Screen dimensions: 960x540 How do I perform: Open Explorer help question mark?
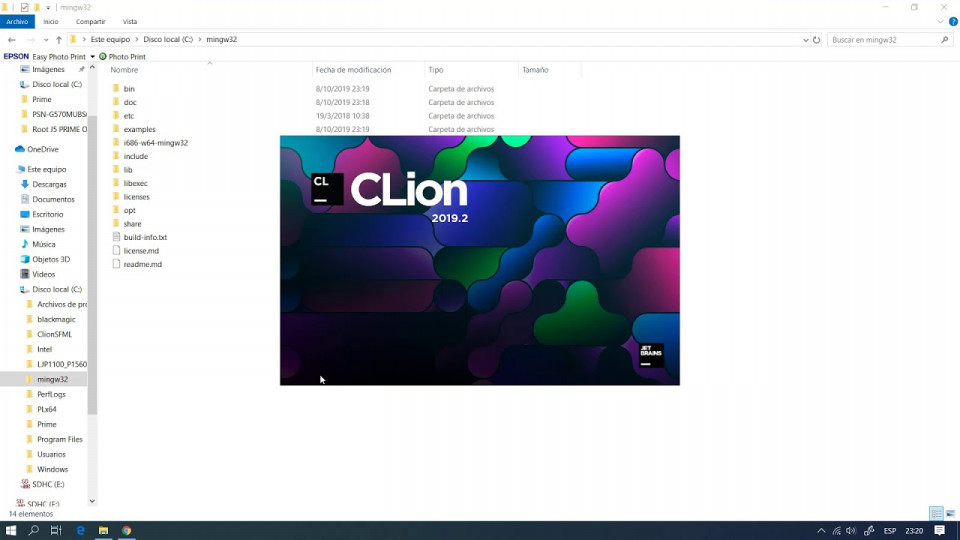coord(953,21)
